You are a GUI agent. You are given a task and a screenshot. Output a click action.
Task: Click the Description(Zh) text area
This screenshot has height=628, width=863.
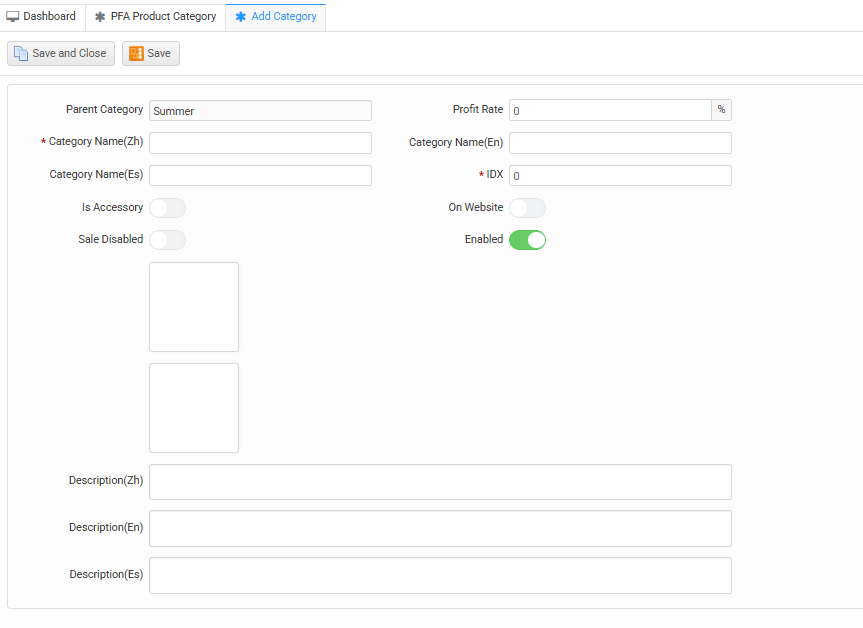click(x=440, y=482)
